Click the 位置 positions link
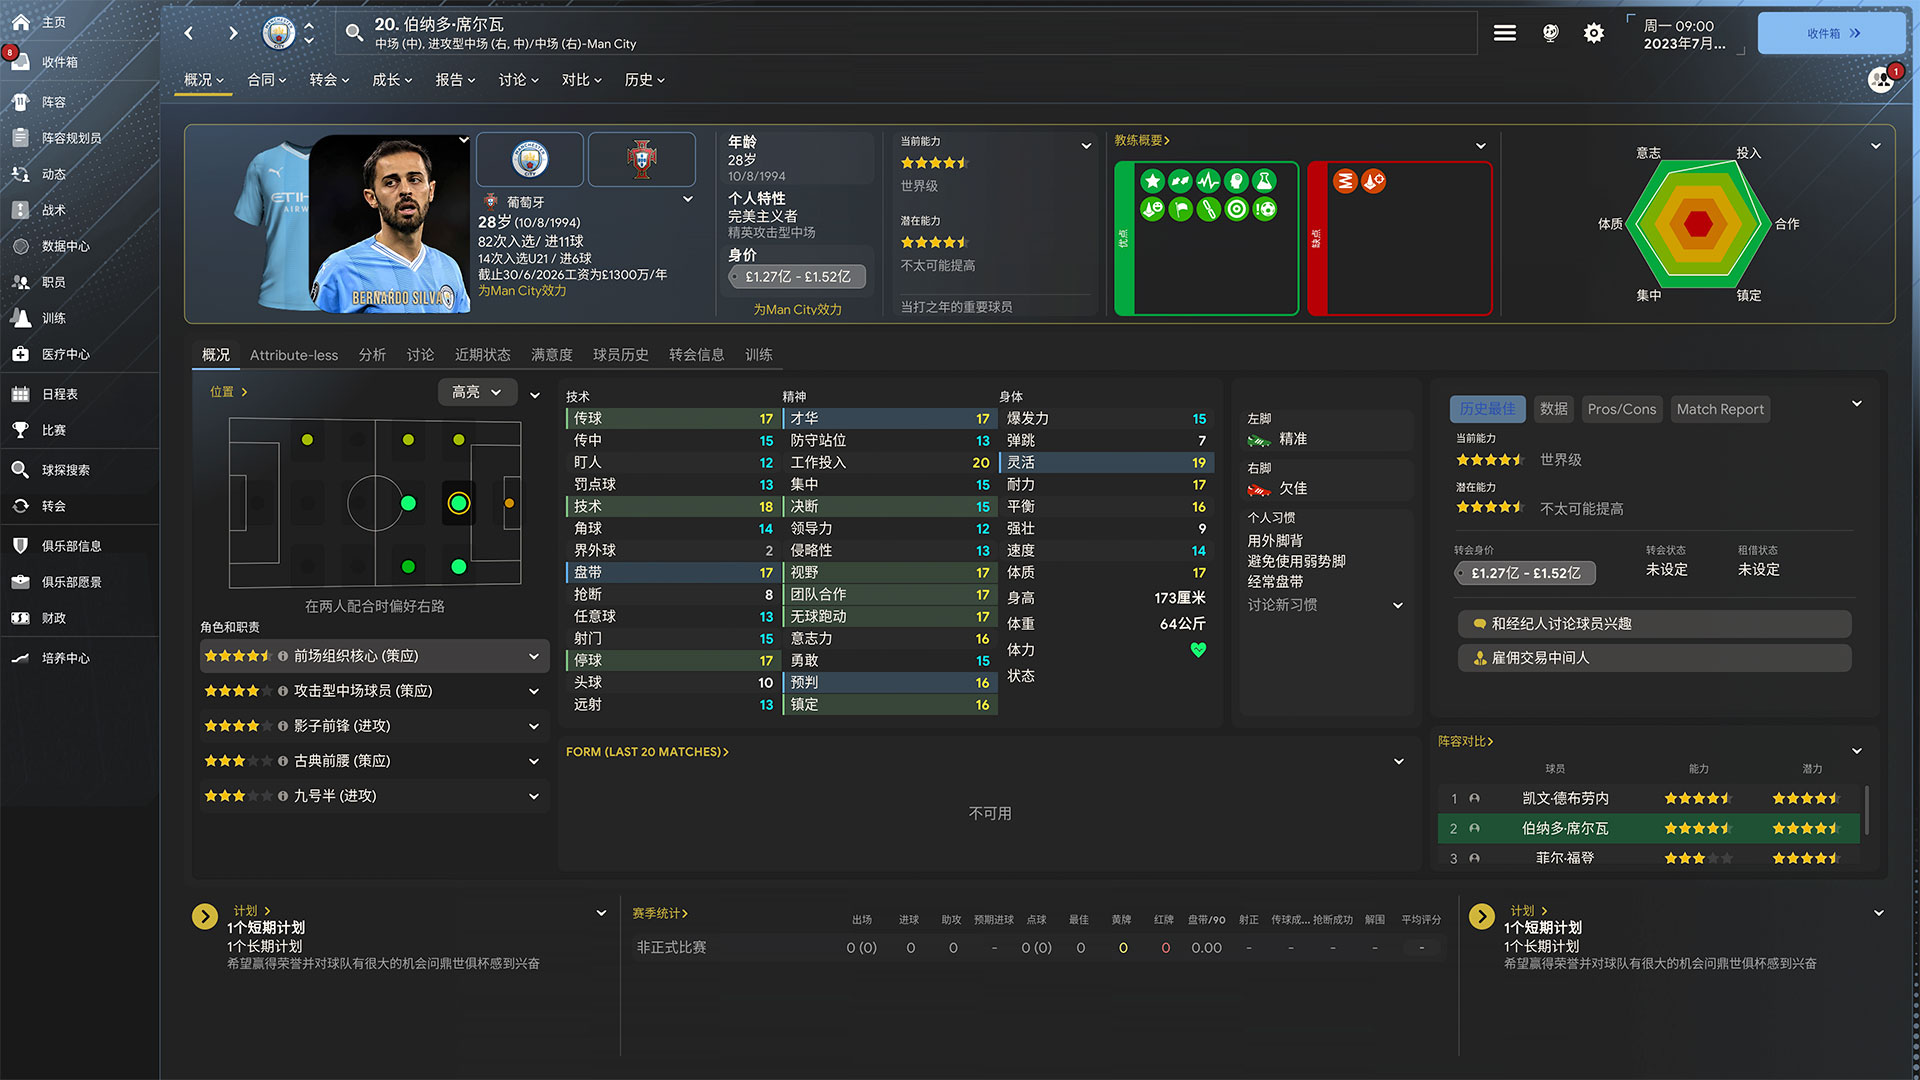Viewport: 1920px width, 1080px height. tap(228, 392)
